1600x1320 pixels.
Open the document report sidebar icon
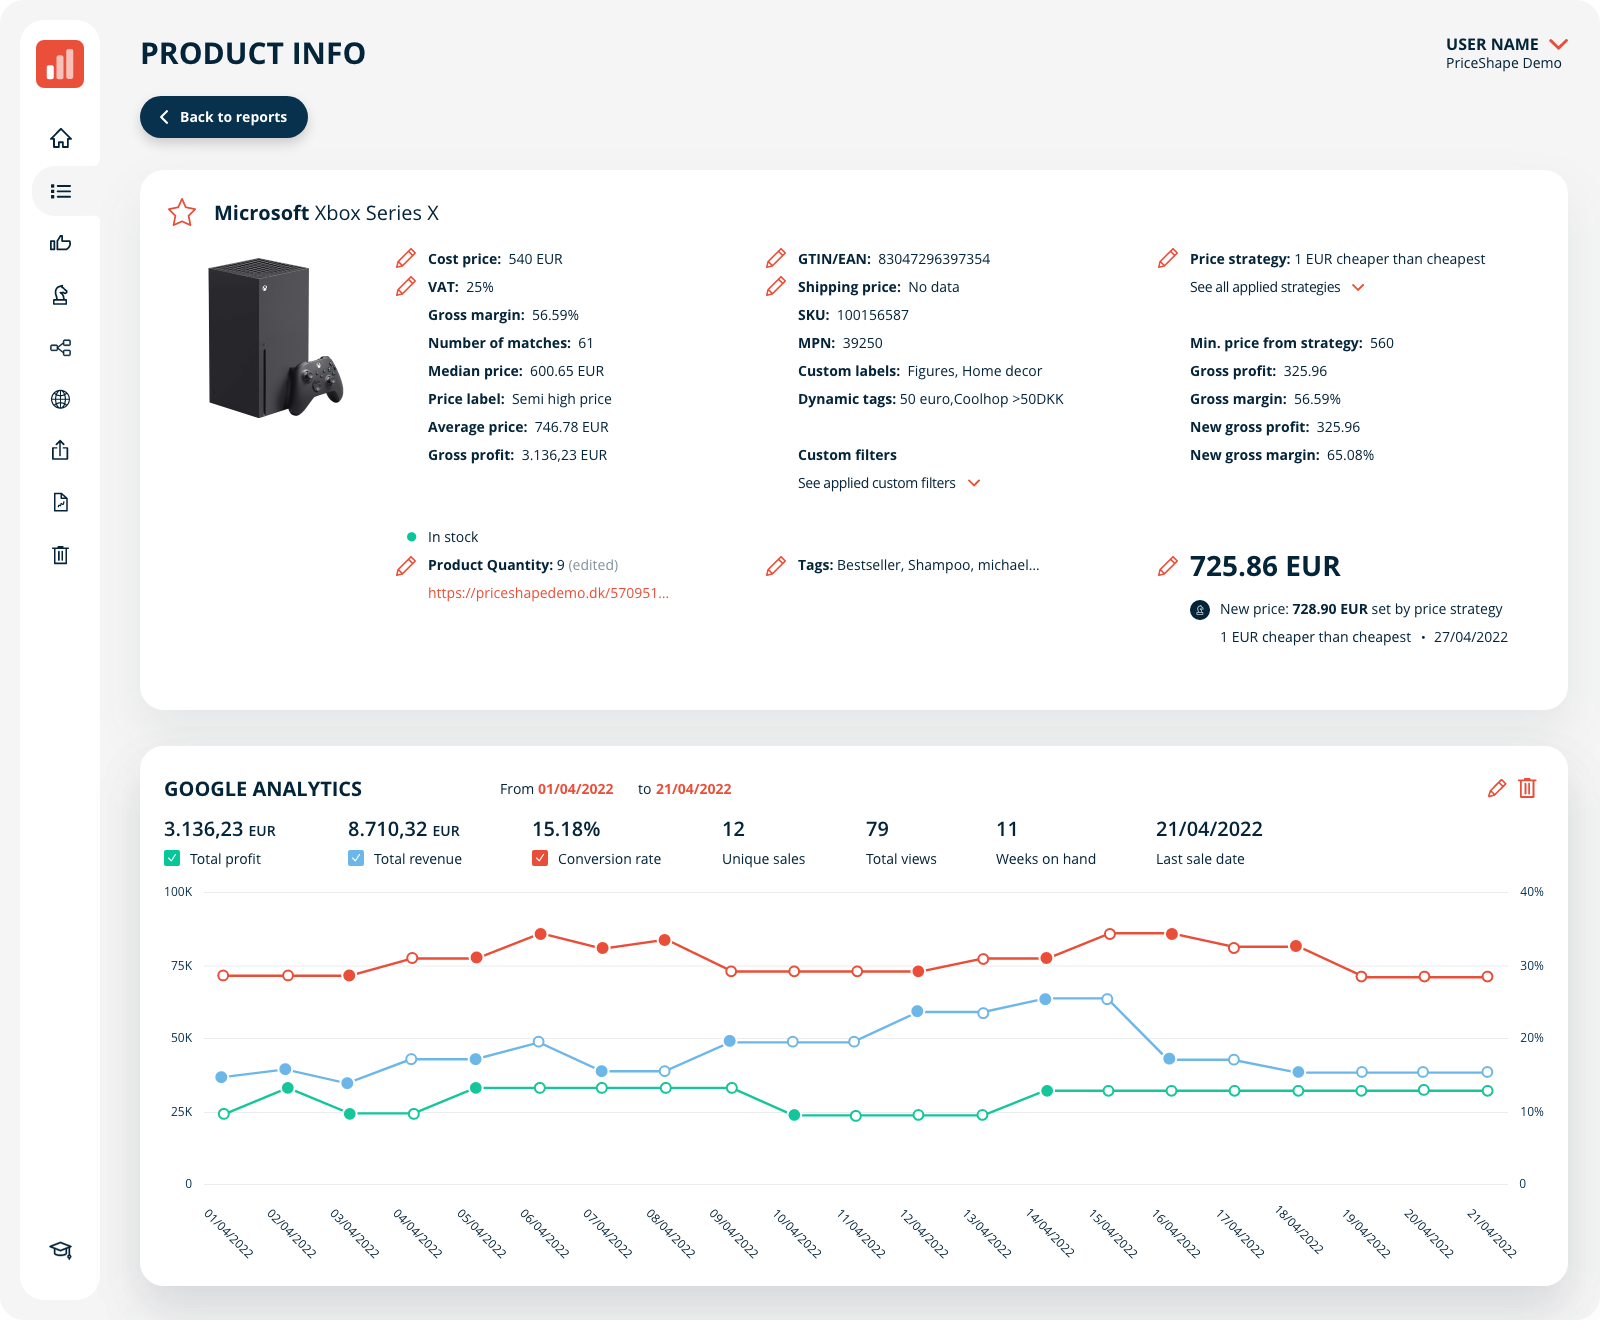61,502
